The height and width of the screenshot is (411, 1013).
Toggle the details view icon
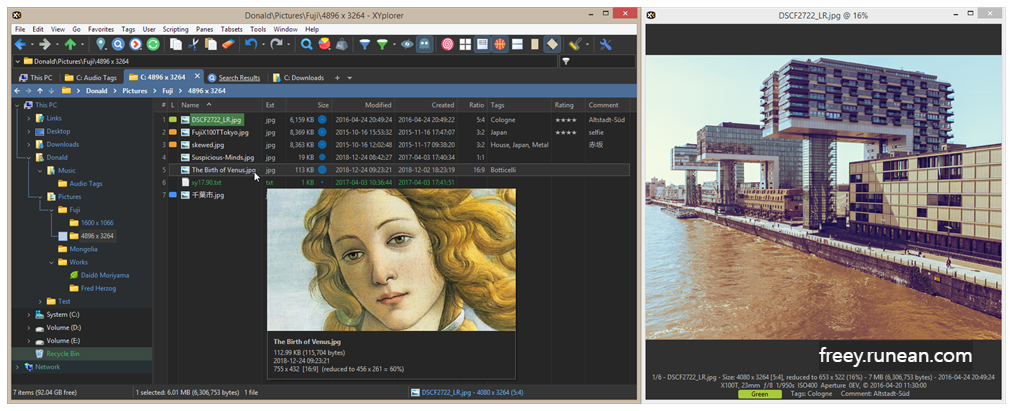point(482,45)
